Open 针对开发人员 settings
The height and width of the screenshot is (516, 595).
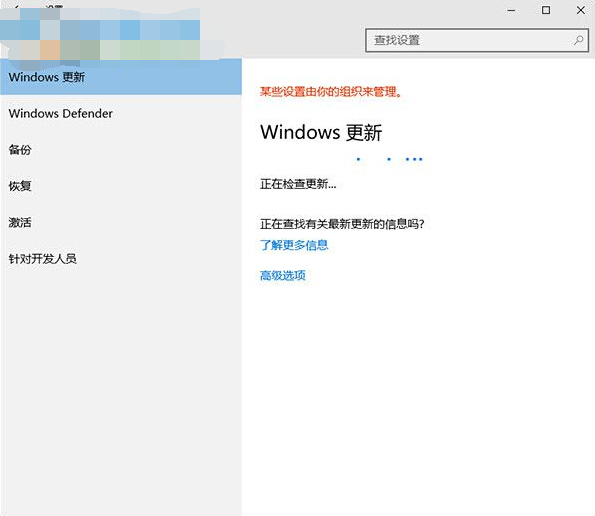(121, 259)
